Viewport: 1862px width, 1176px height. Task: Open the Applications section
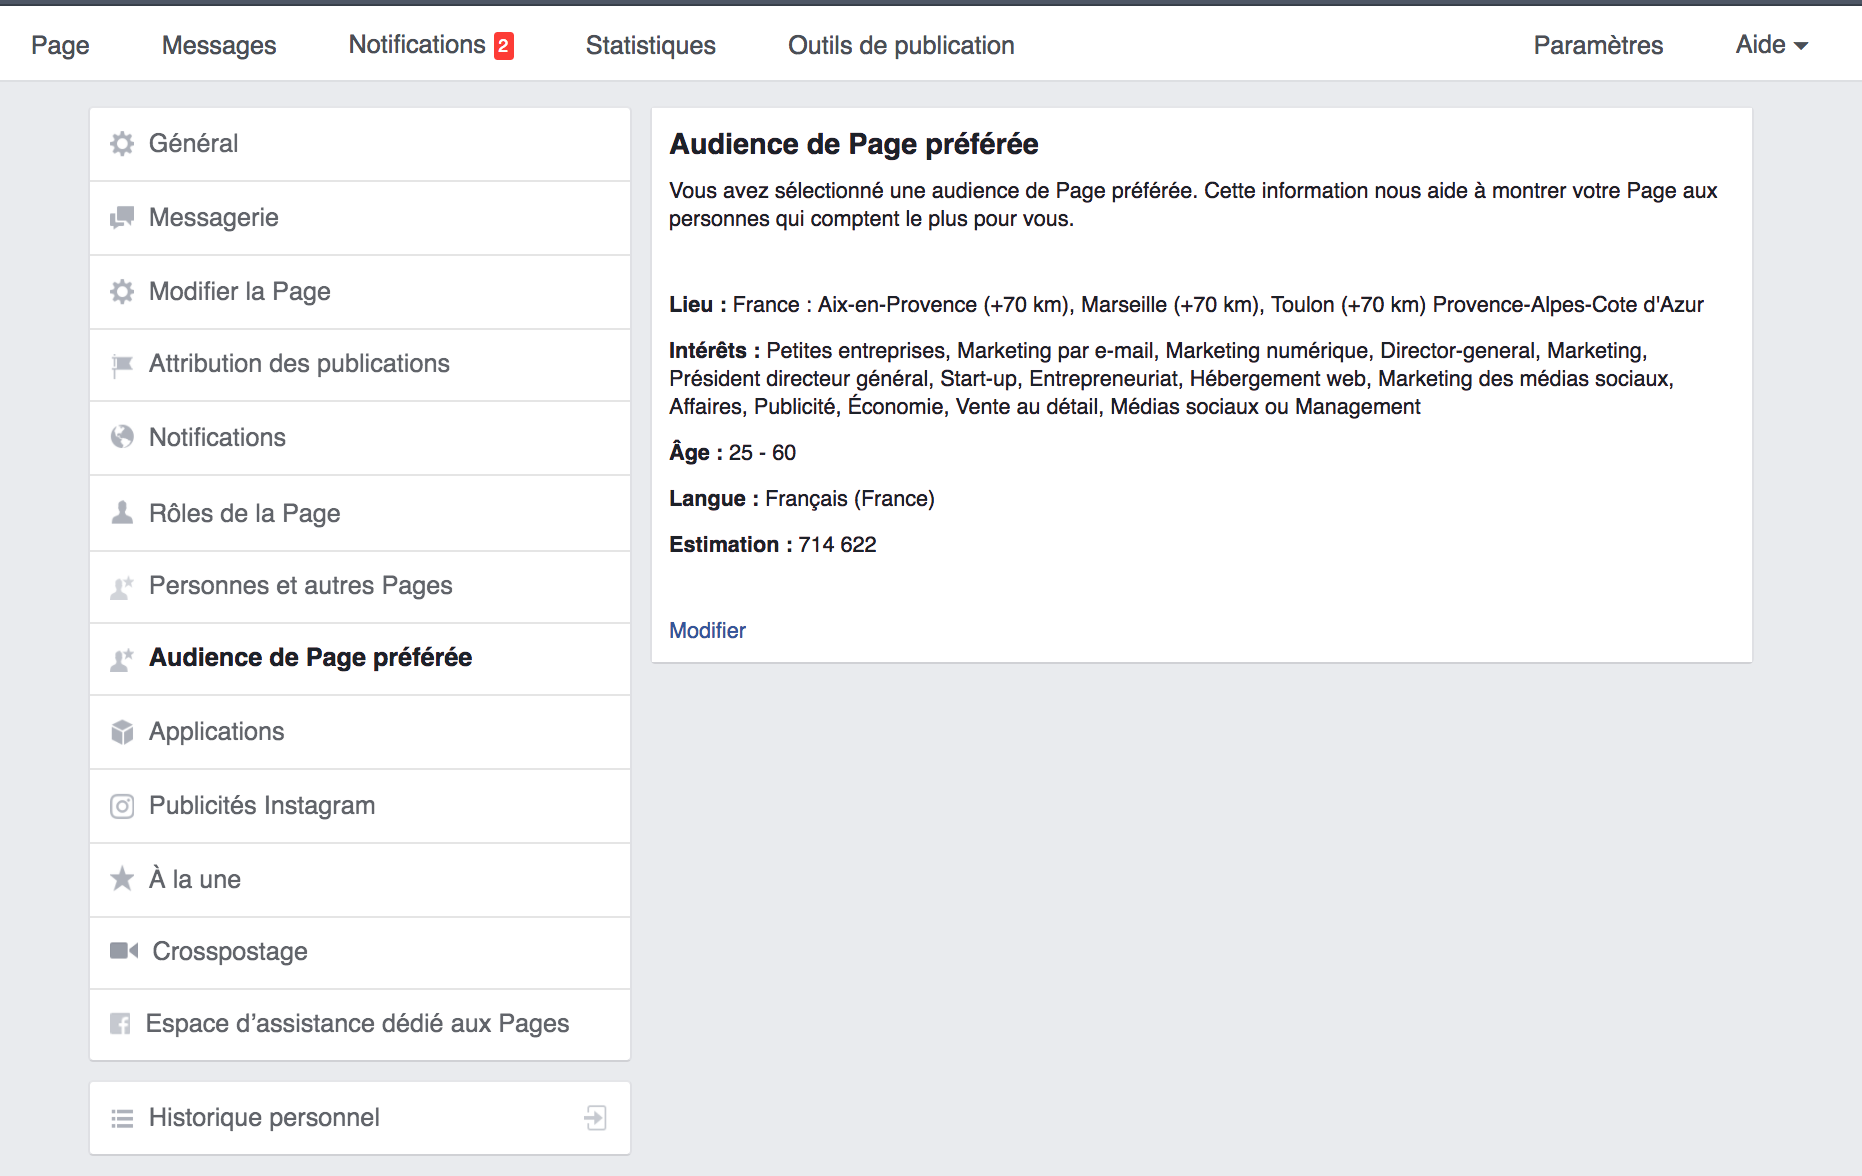[x=360, y=732]
